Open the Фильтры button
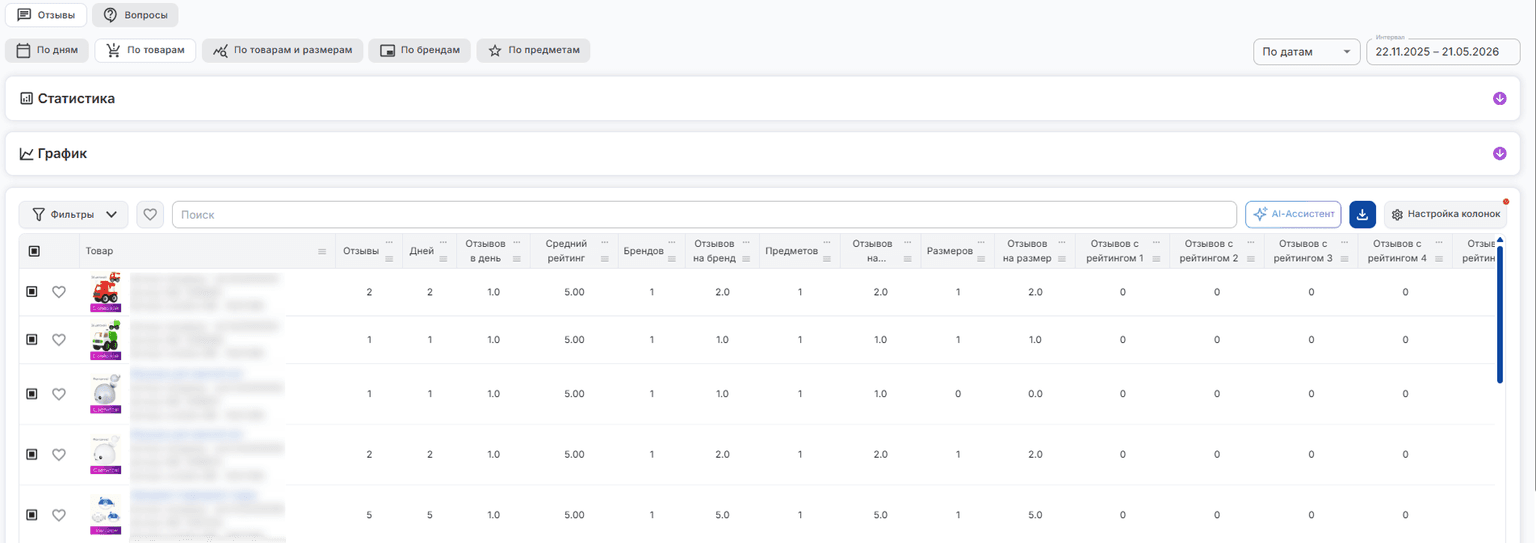1536x543 pixels. click(74, 214)
